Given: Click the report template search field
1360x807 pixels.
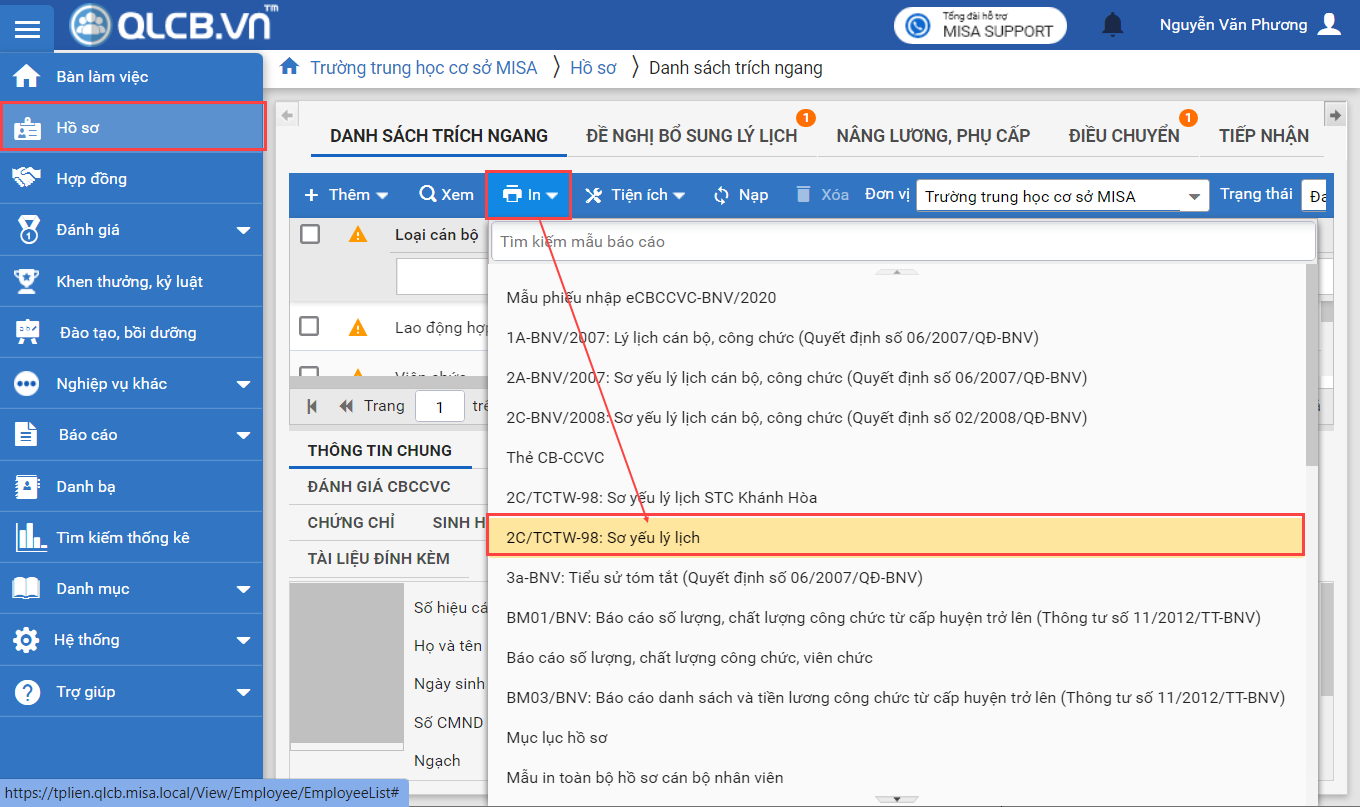Looking at the screenshot, I should click(x=902, y=241).
